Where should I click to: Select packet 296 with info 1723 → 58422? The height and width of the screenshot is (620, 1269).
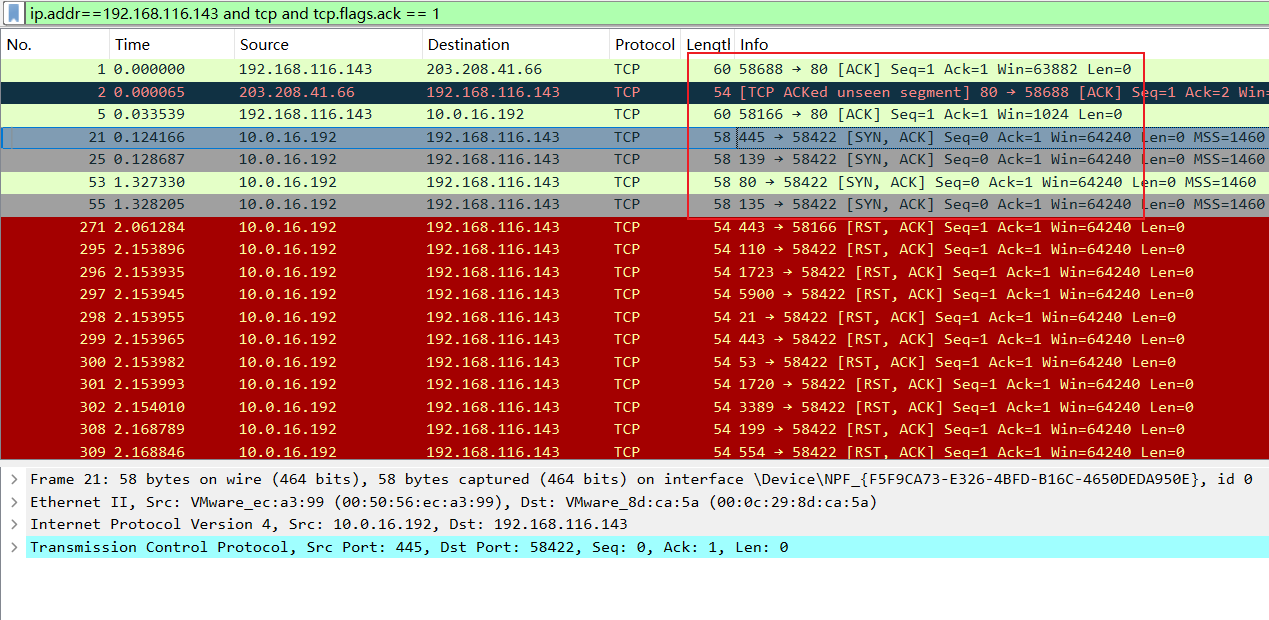pyautogui.click(x=634, y=272)
